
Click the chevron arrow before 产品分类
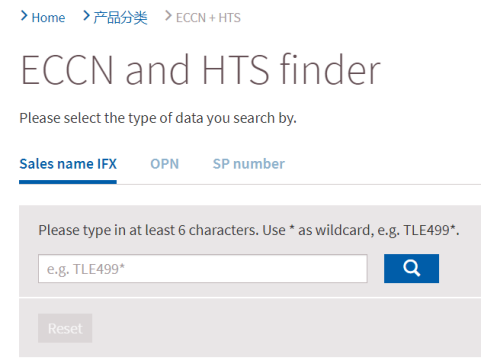pyautogui.click(x=86, y=16)
